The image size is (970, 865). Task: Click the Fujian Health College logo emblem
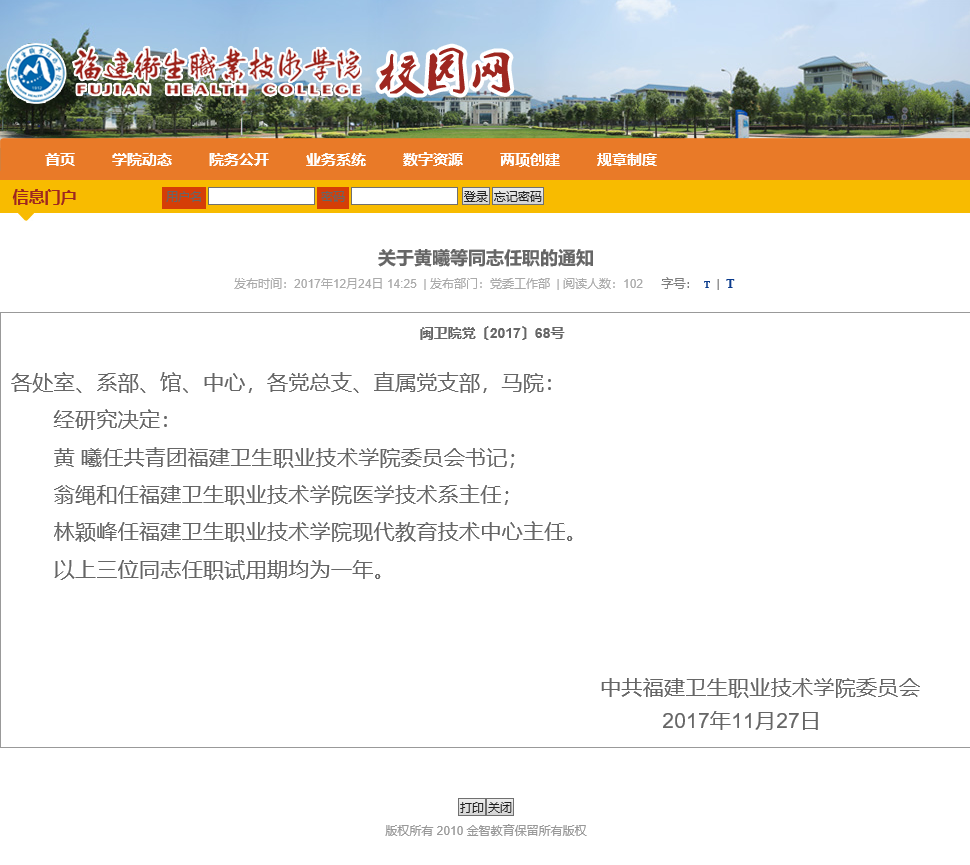coord(36,74)
